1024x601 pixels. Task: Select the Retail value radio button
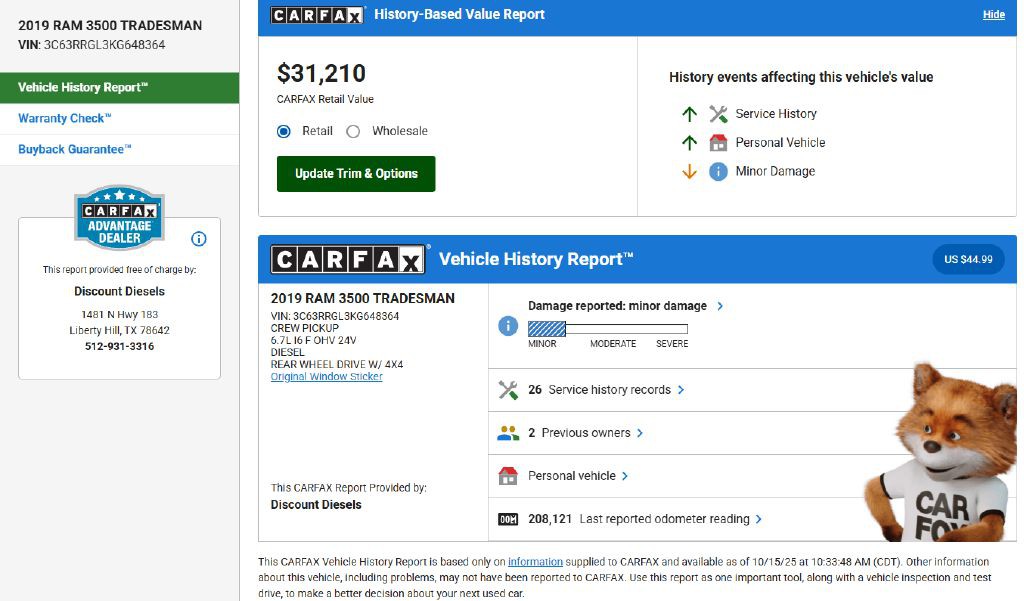[x=284, y=131]
